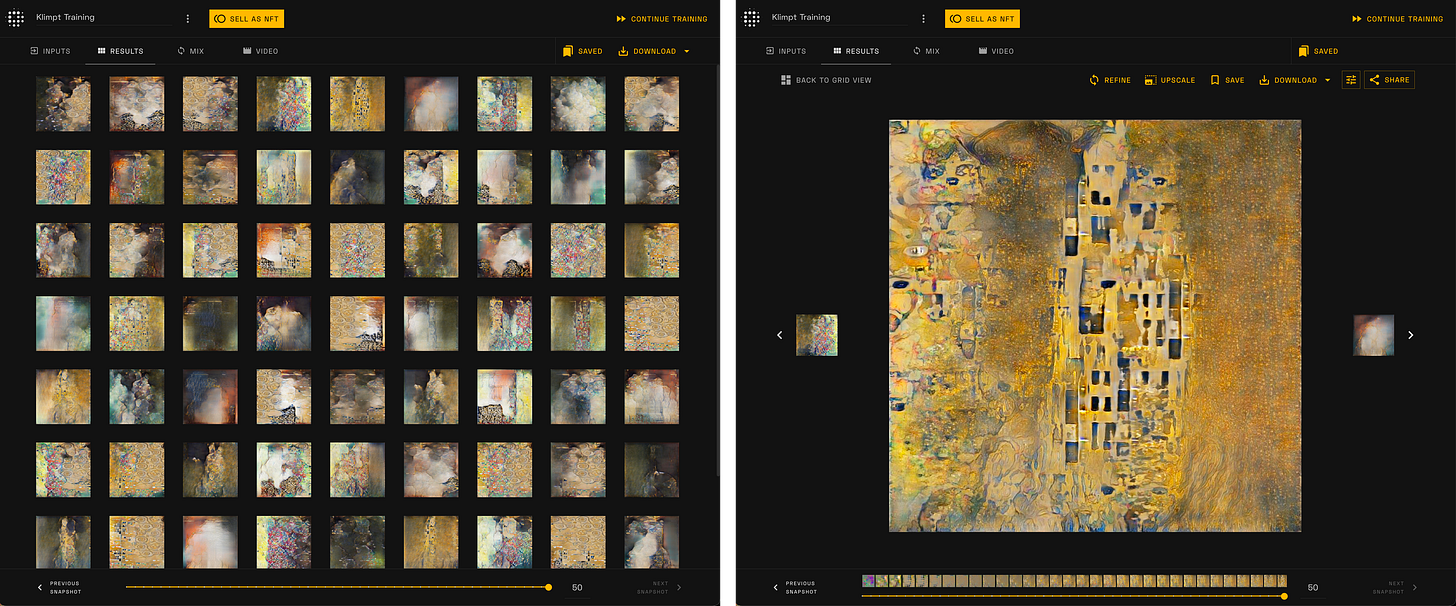Click the large Klimt-style generated image
1456x606 pixels.
(1095, 326)
